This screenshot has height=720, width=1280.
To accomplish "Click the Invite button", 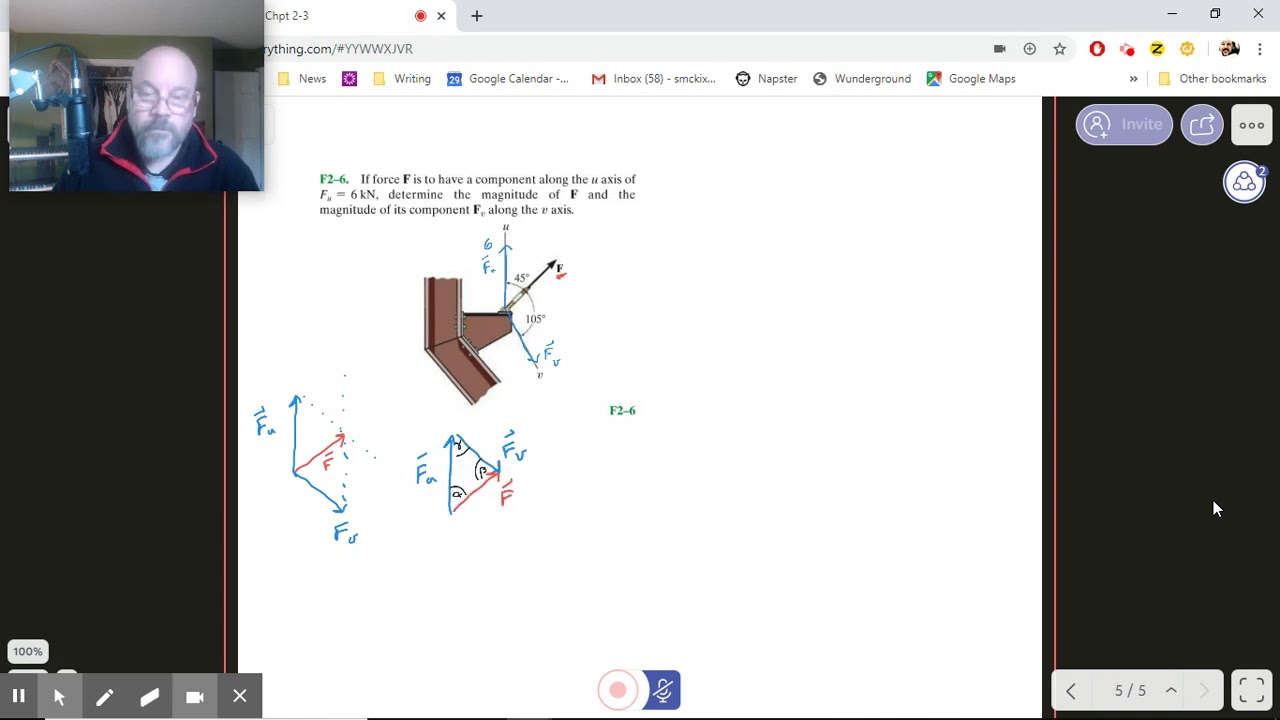I will (x=1124, y=125).
